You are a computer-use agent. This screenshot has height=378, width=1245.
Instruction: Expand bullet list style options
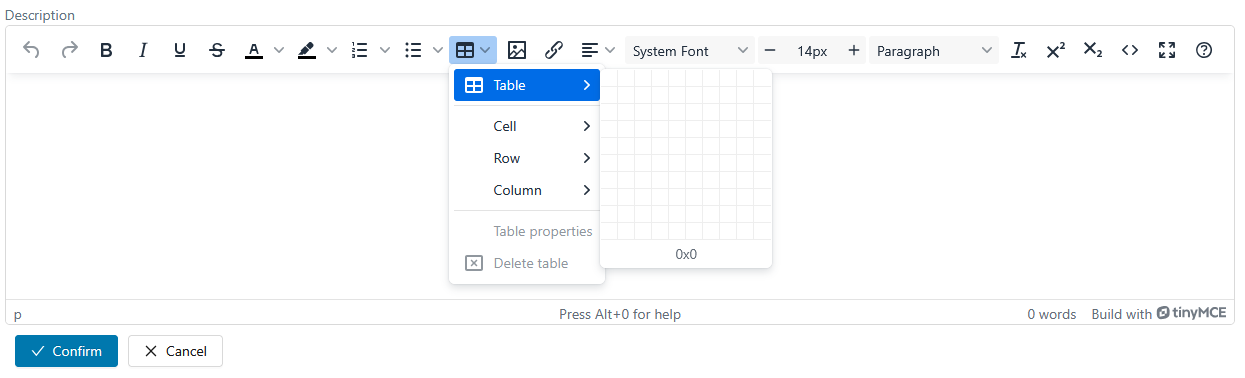coord(438,50)
